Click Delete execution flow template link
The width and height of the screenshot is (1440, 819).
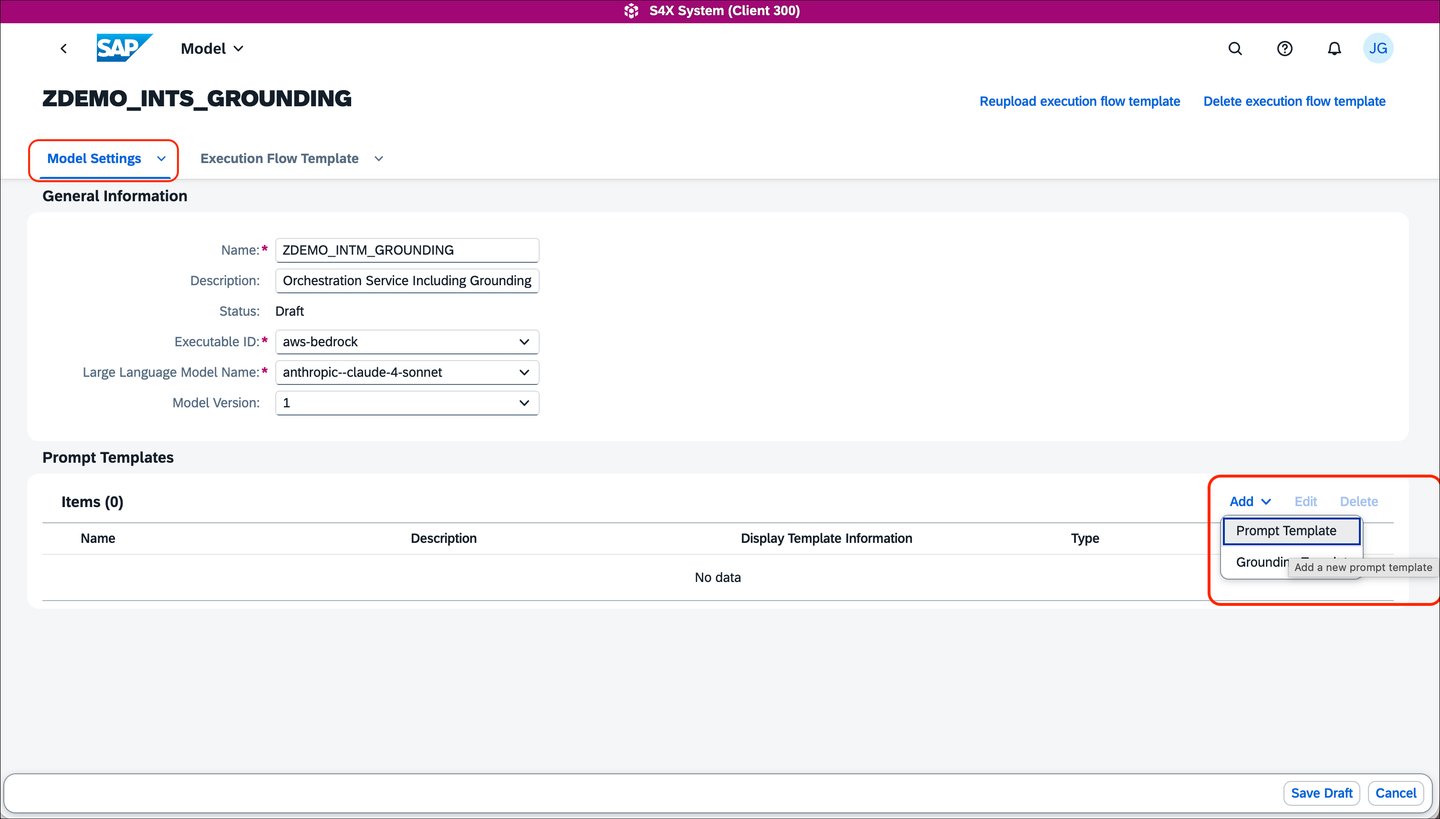[1294, 101]
